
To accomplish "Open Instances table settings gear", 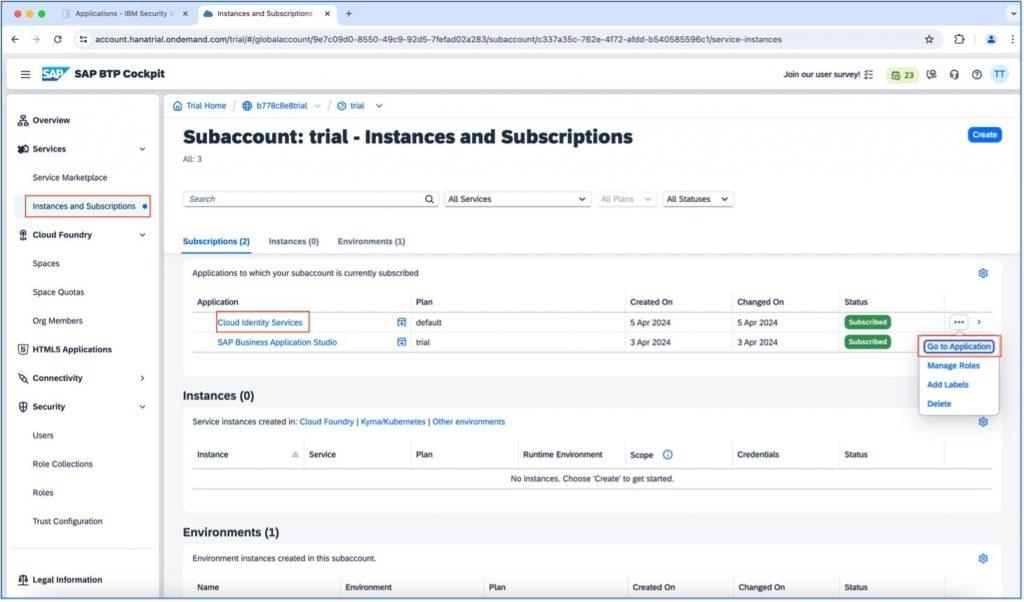I will [x=983, y=422].
